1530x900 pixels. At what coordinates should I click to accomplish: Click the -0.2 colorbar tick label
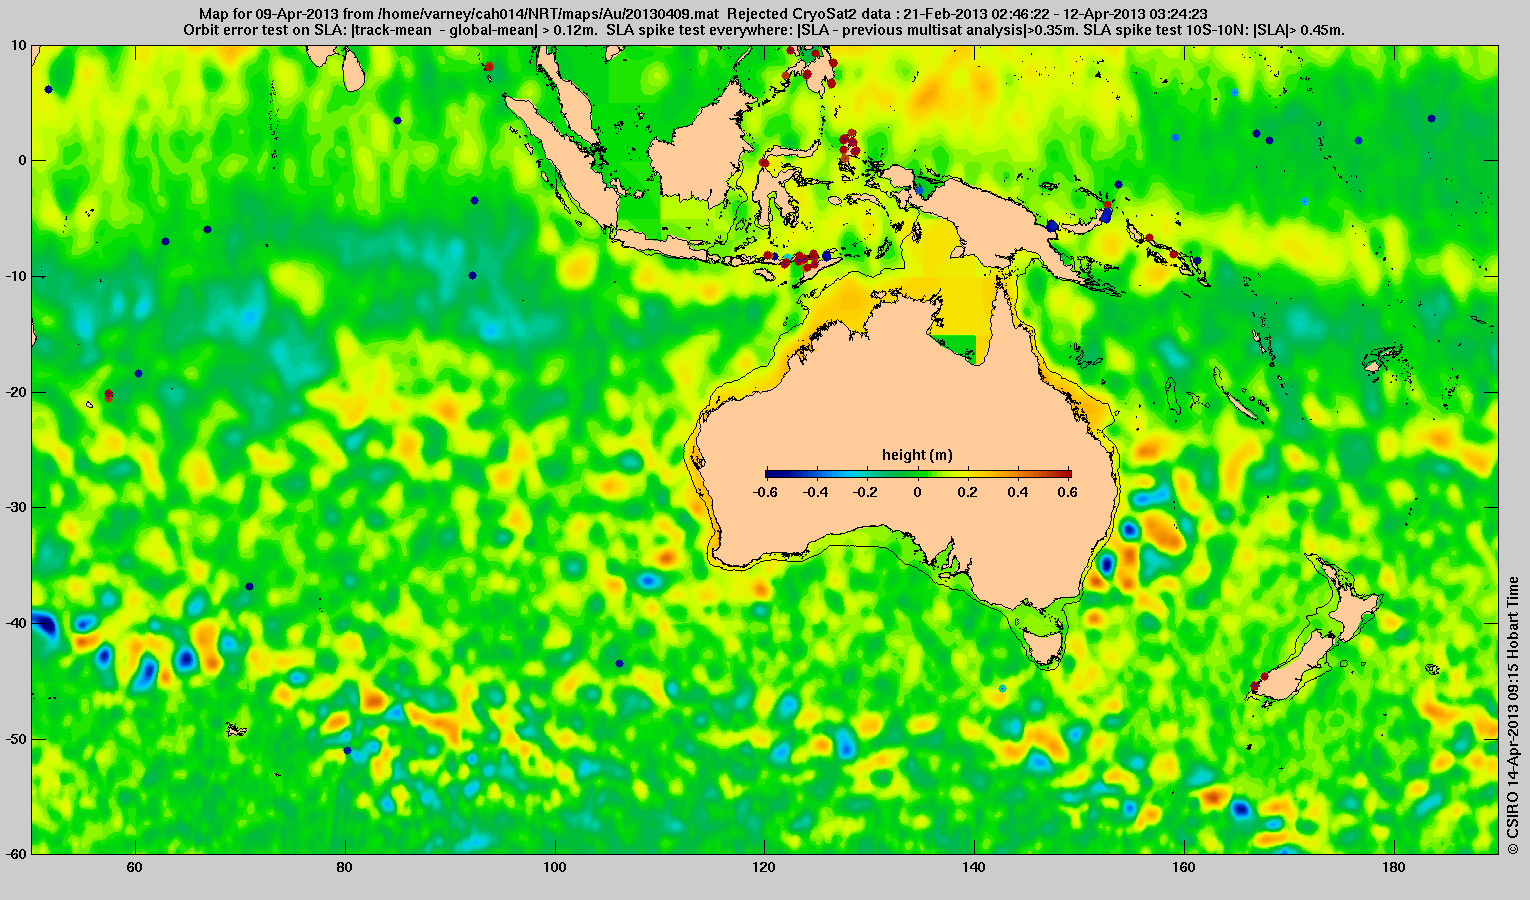(x=866, y=492)
